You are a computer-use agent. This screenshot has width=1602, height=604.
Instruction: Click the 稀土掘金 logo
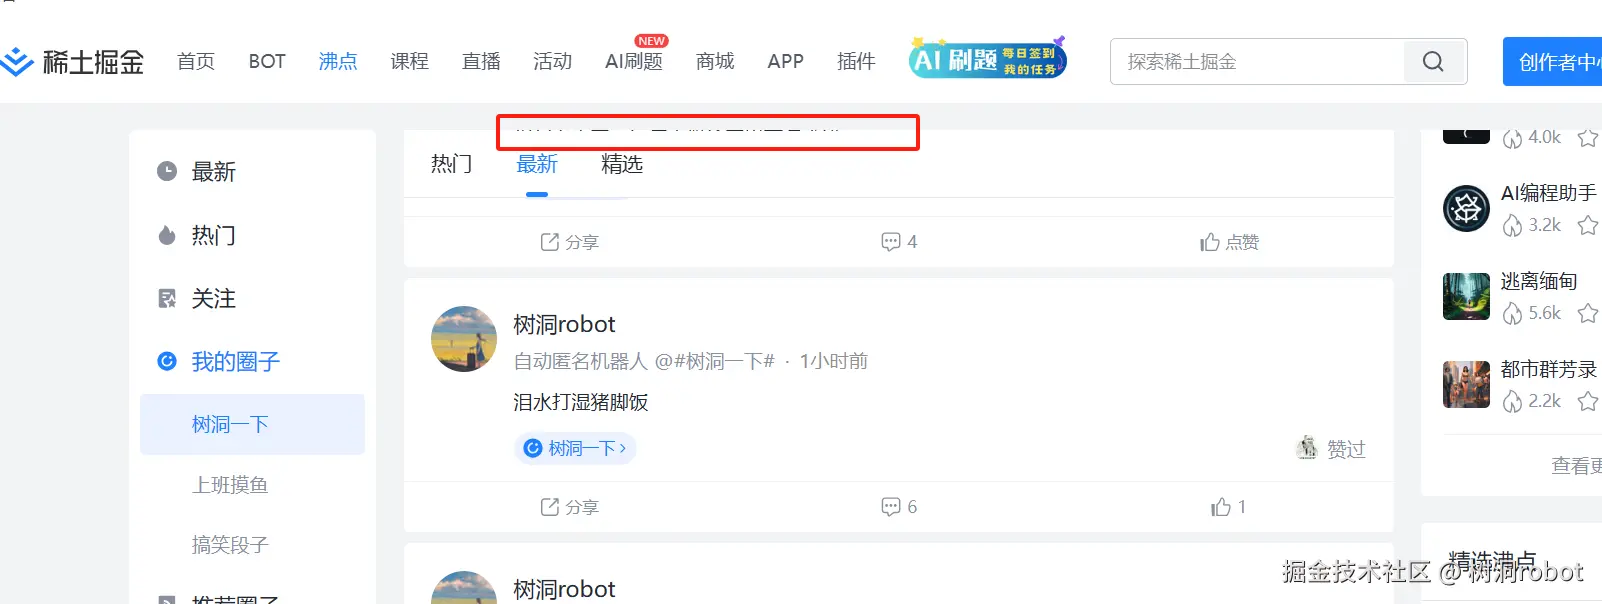click(72, 62)
